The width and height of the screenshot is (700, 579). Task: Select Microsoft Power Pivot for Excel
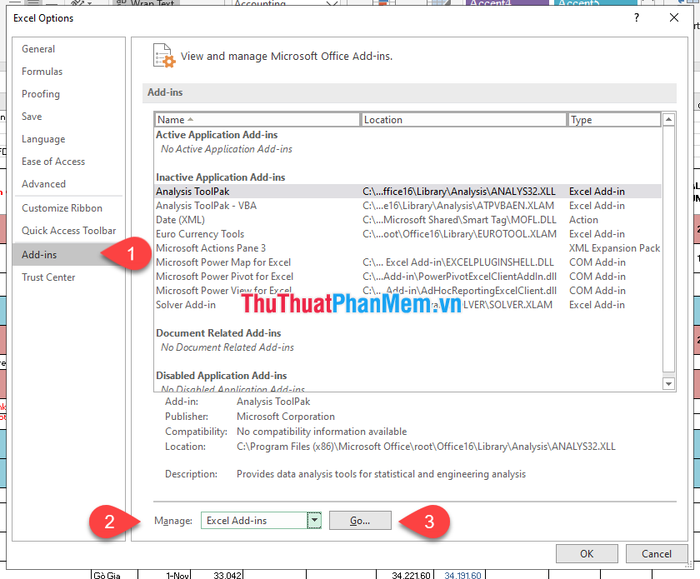coord(408,276)
